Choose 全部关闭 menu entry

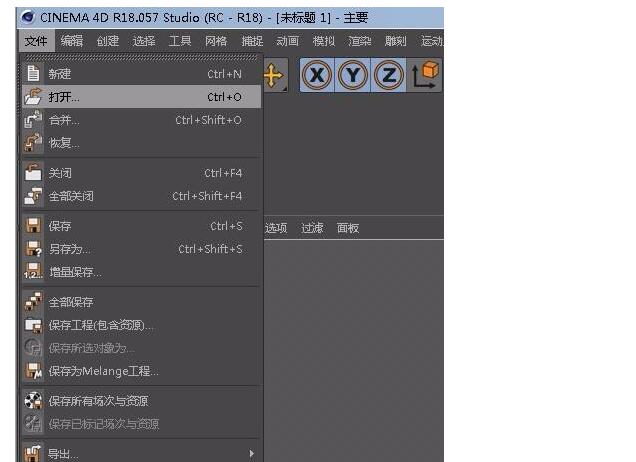click(142, 196)
